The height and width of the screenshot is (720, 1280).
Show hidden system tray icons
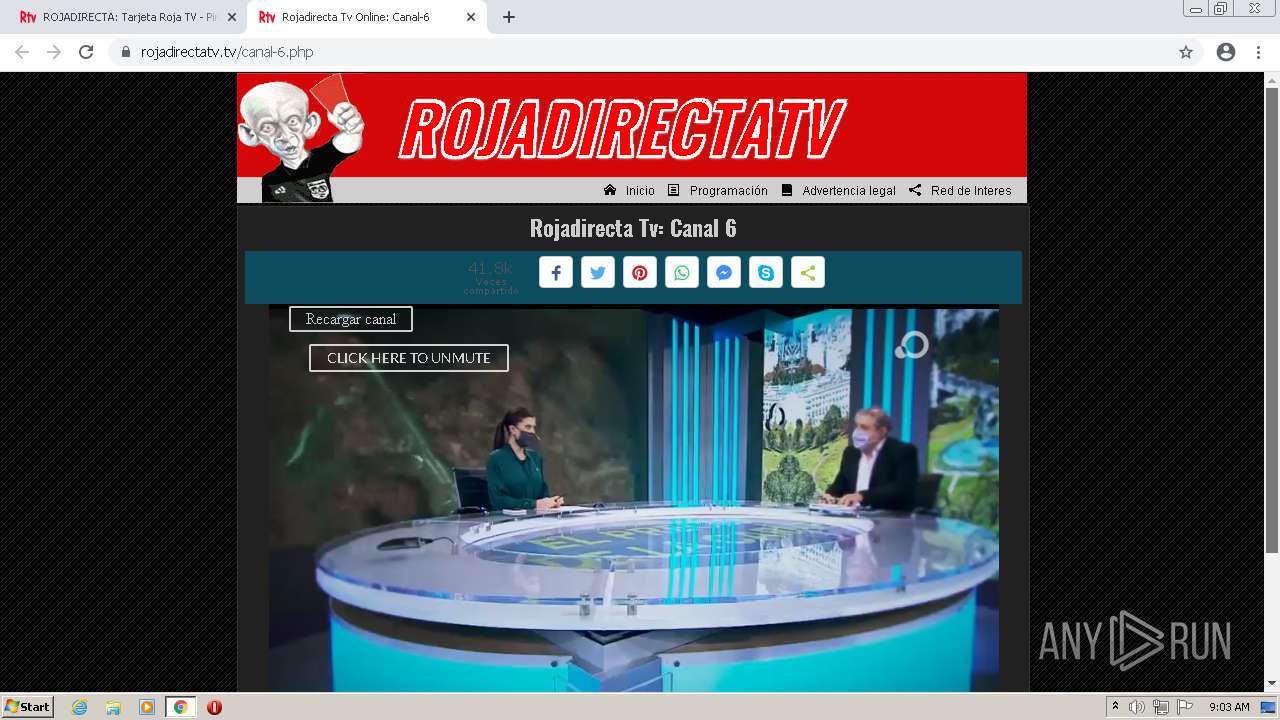[1115, 707]
